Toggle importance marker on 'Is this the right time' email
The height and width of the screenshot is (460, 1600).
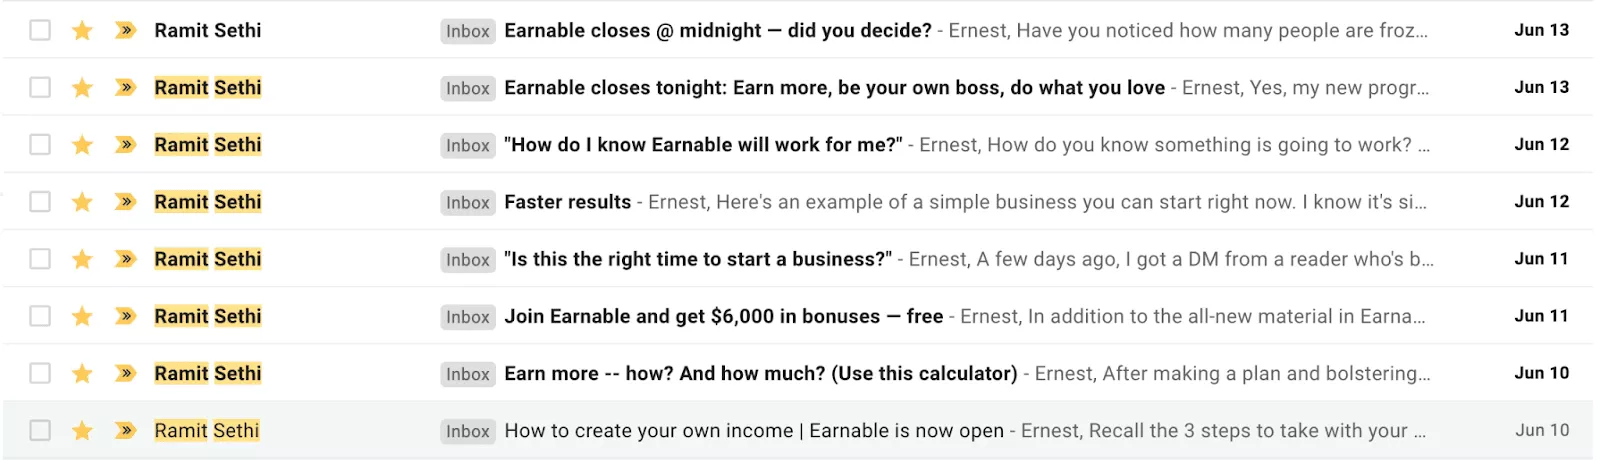click(x=125, y=259)
